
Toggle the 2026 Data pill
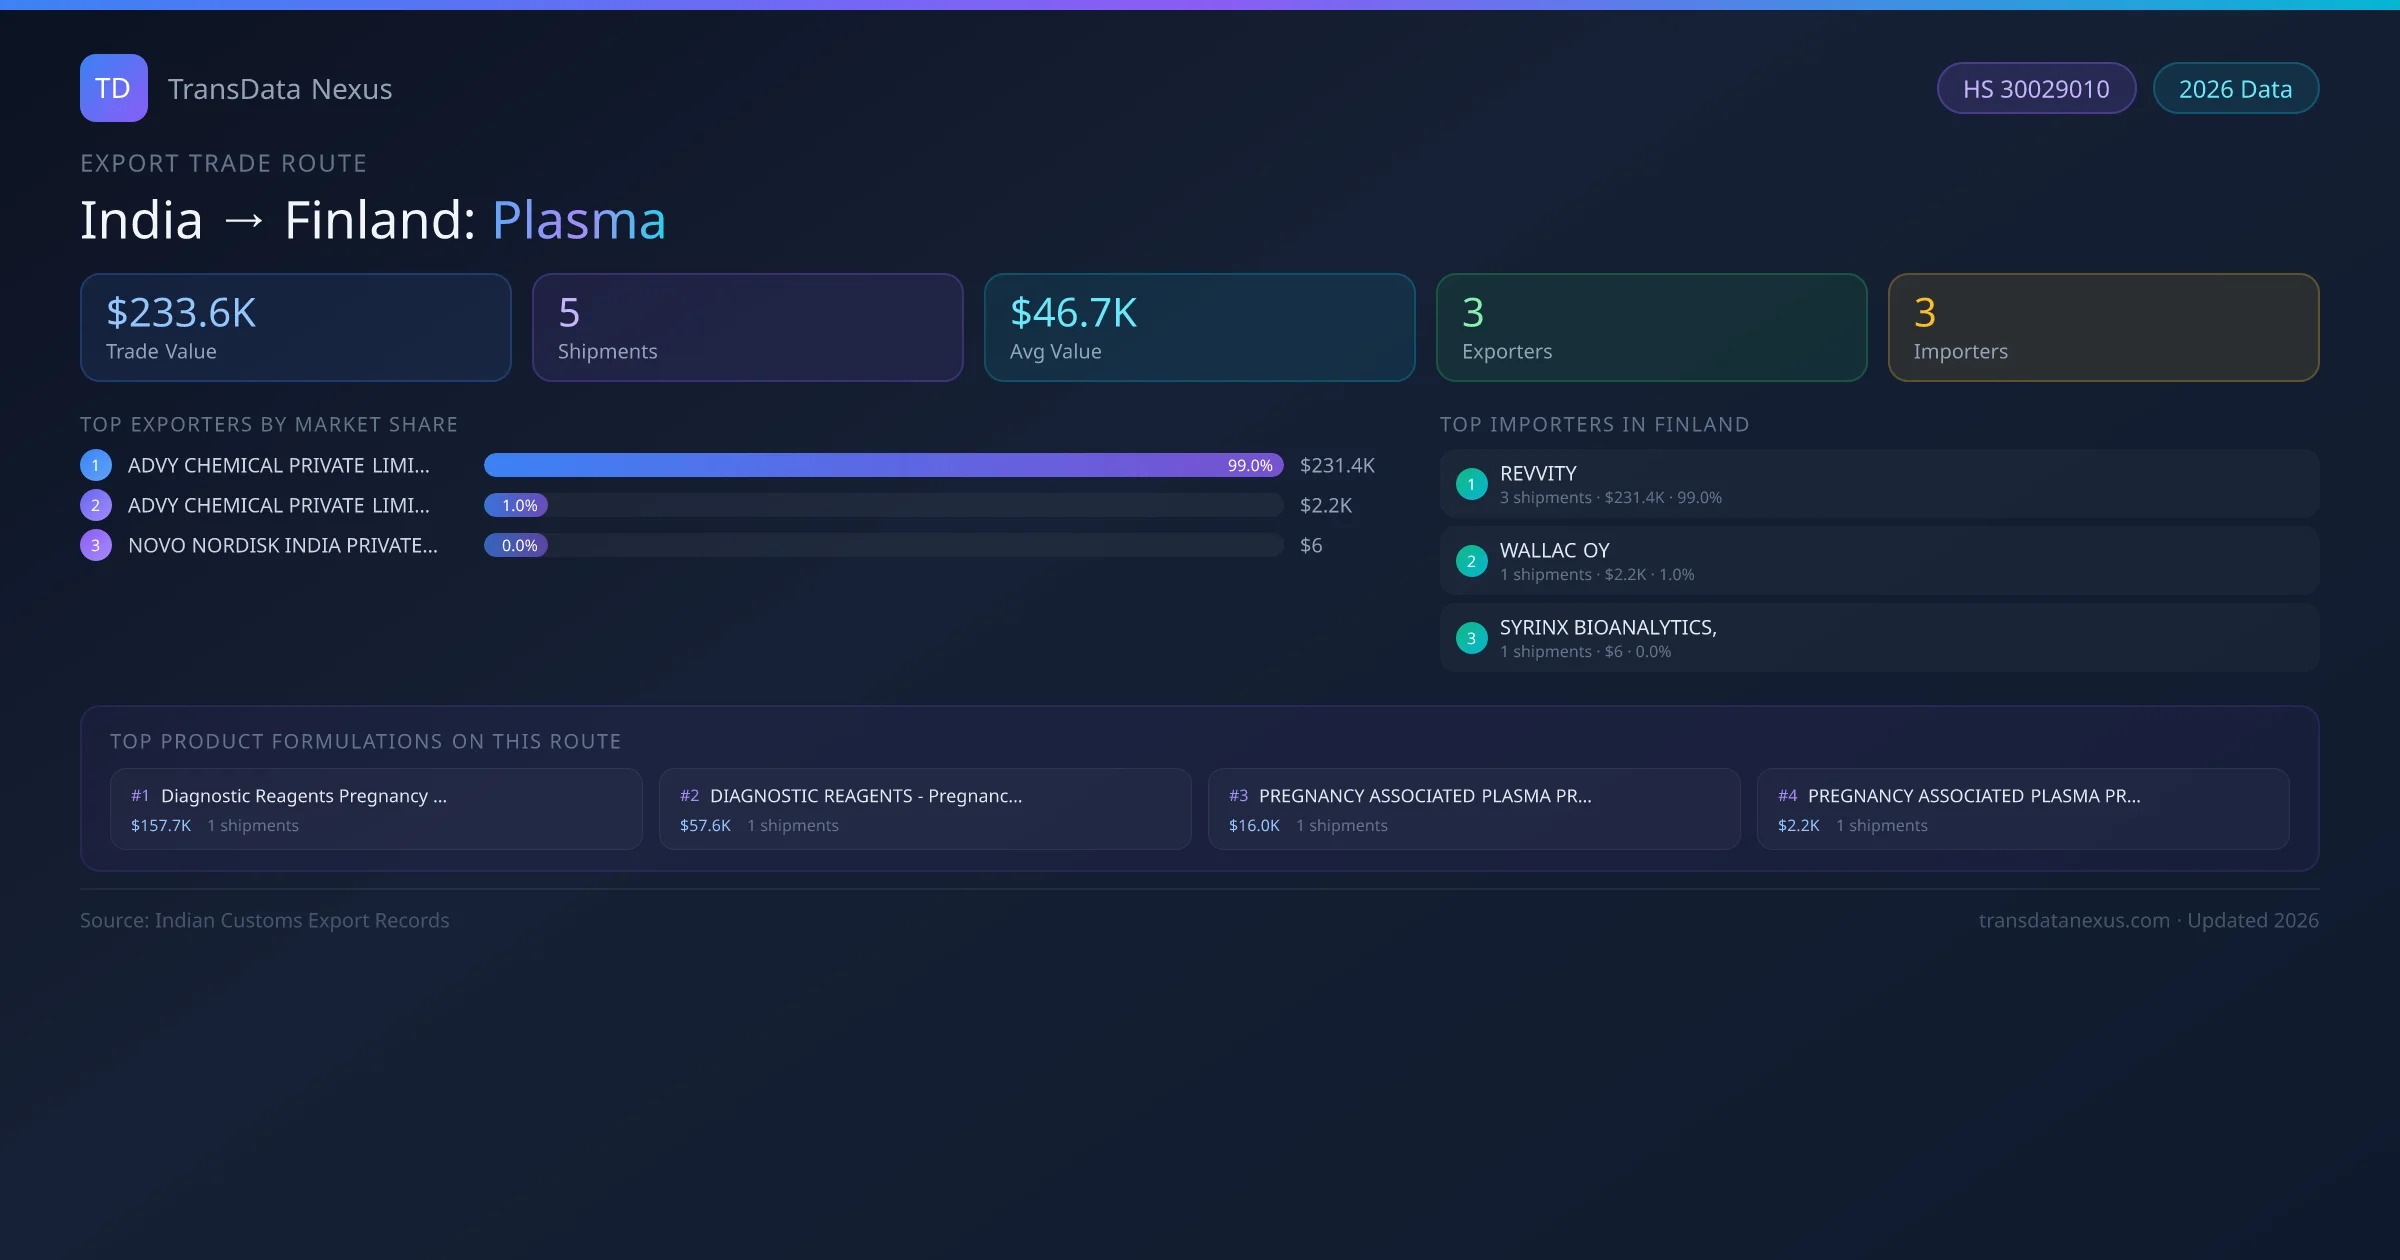click(2235, 88)
